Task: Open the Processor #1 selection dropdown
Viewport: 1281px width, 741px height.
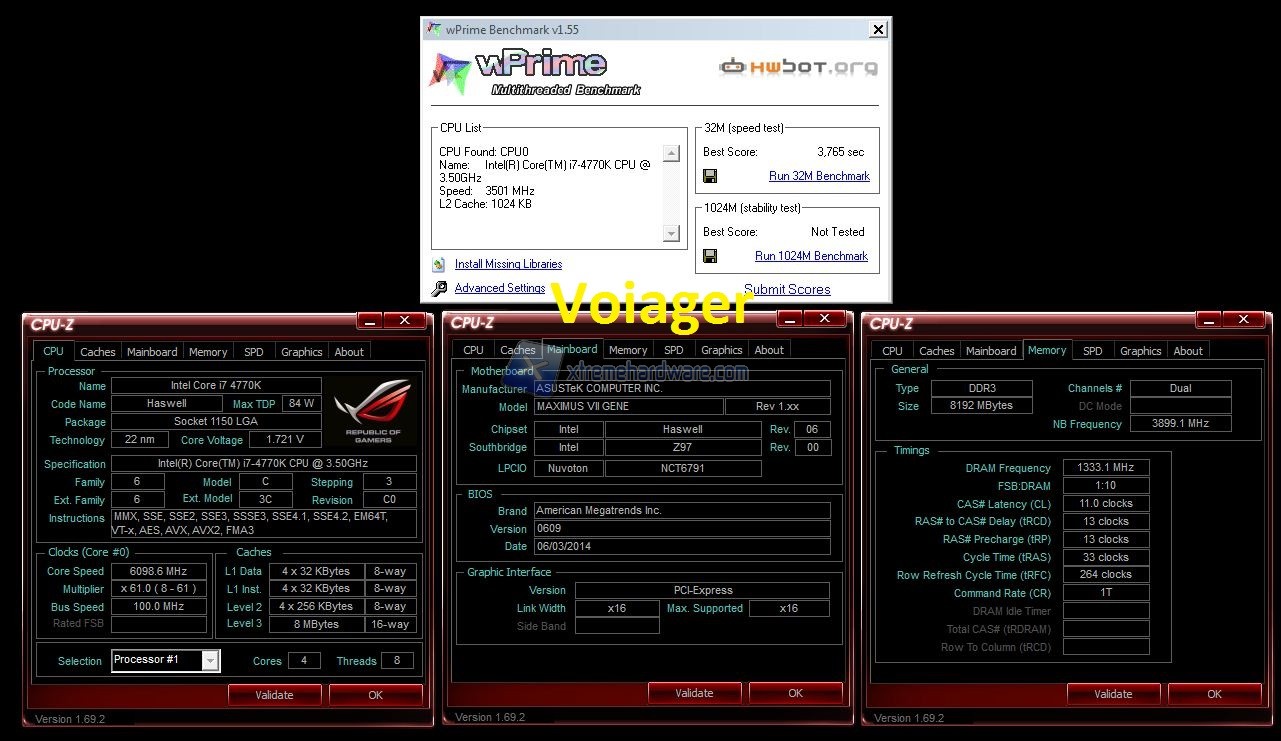Action: (210, 660)
